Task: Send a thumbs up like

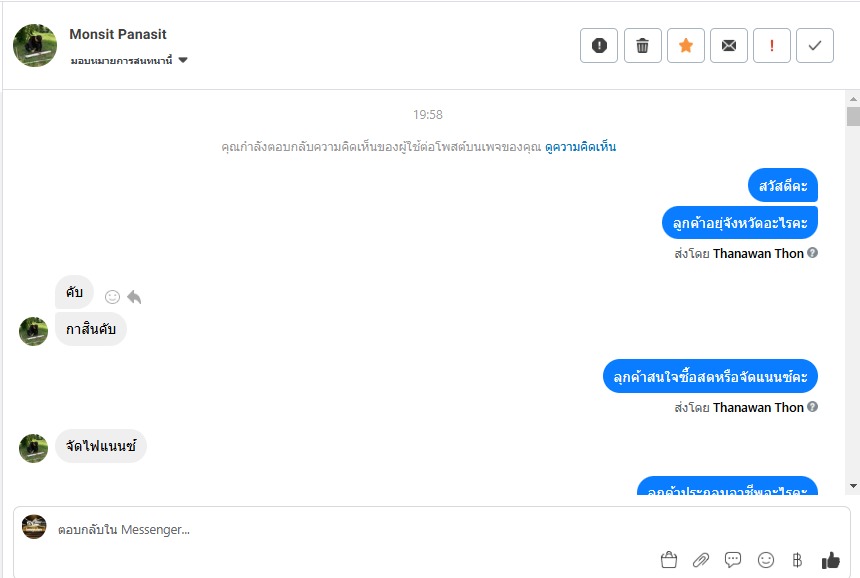Action: [830, 560]
